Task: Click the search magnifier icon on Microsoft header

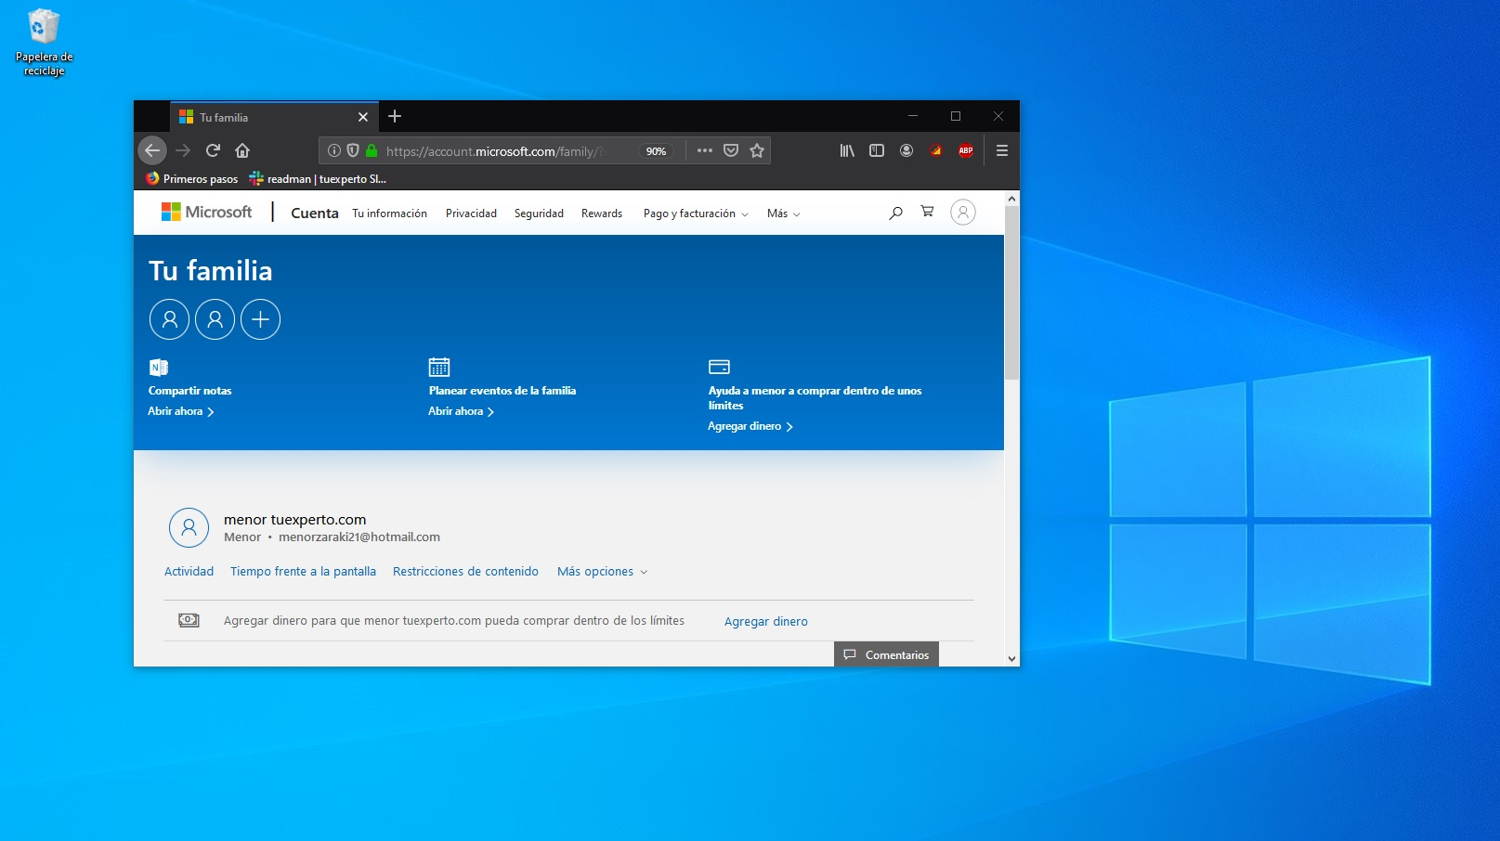Action: click(x=895, y=213)
